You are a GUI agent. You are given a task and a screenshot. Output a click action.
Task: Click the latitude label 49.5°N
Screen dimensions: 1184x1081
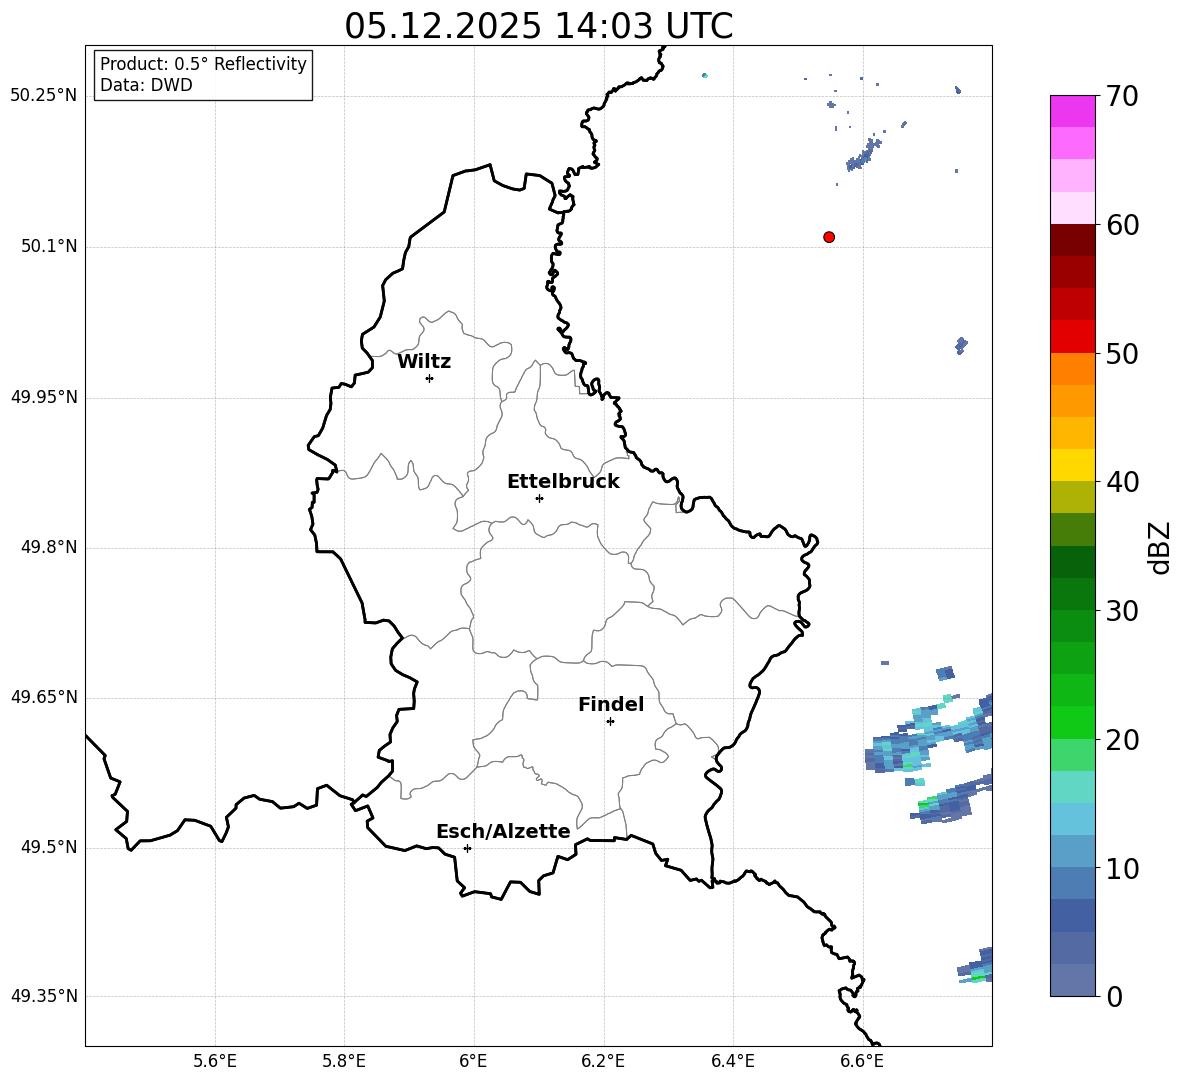[x=49, y=846]
